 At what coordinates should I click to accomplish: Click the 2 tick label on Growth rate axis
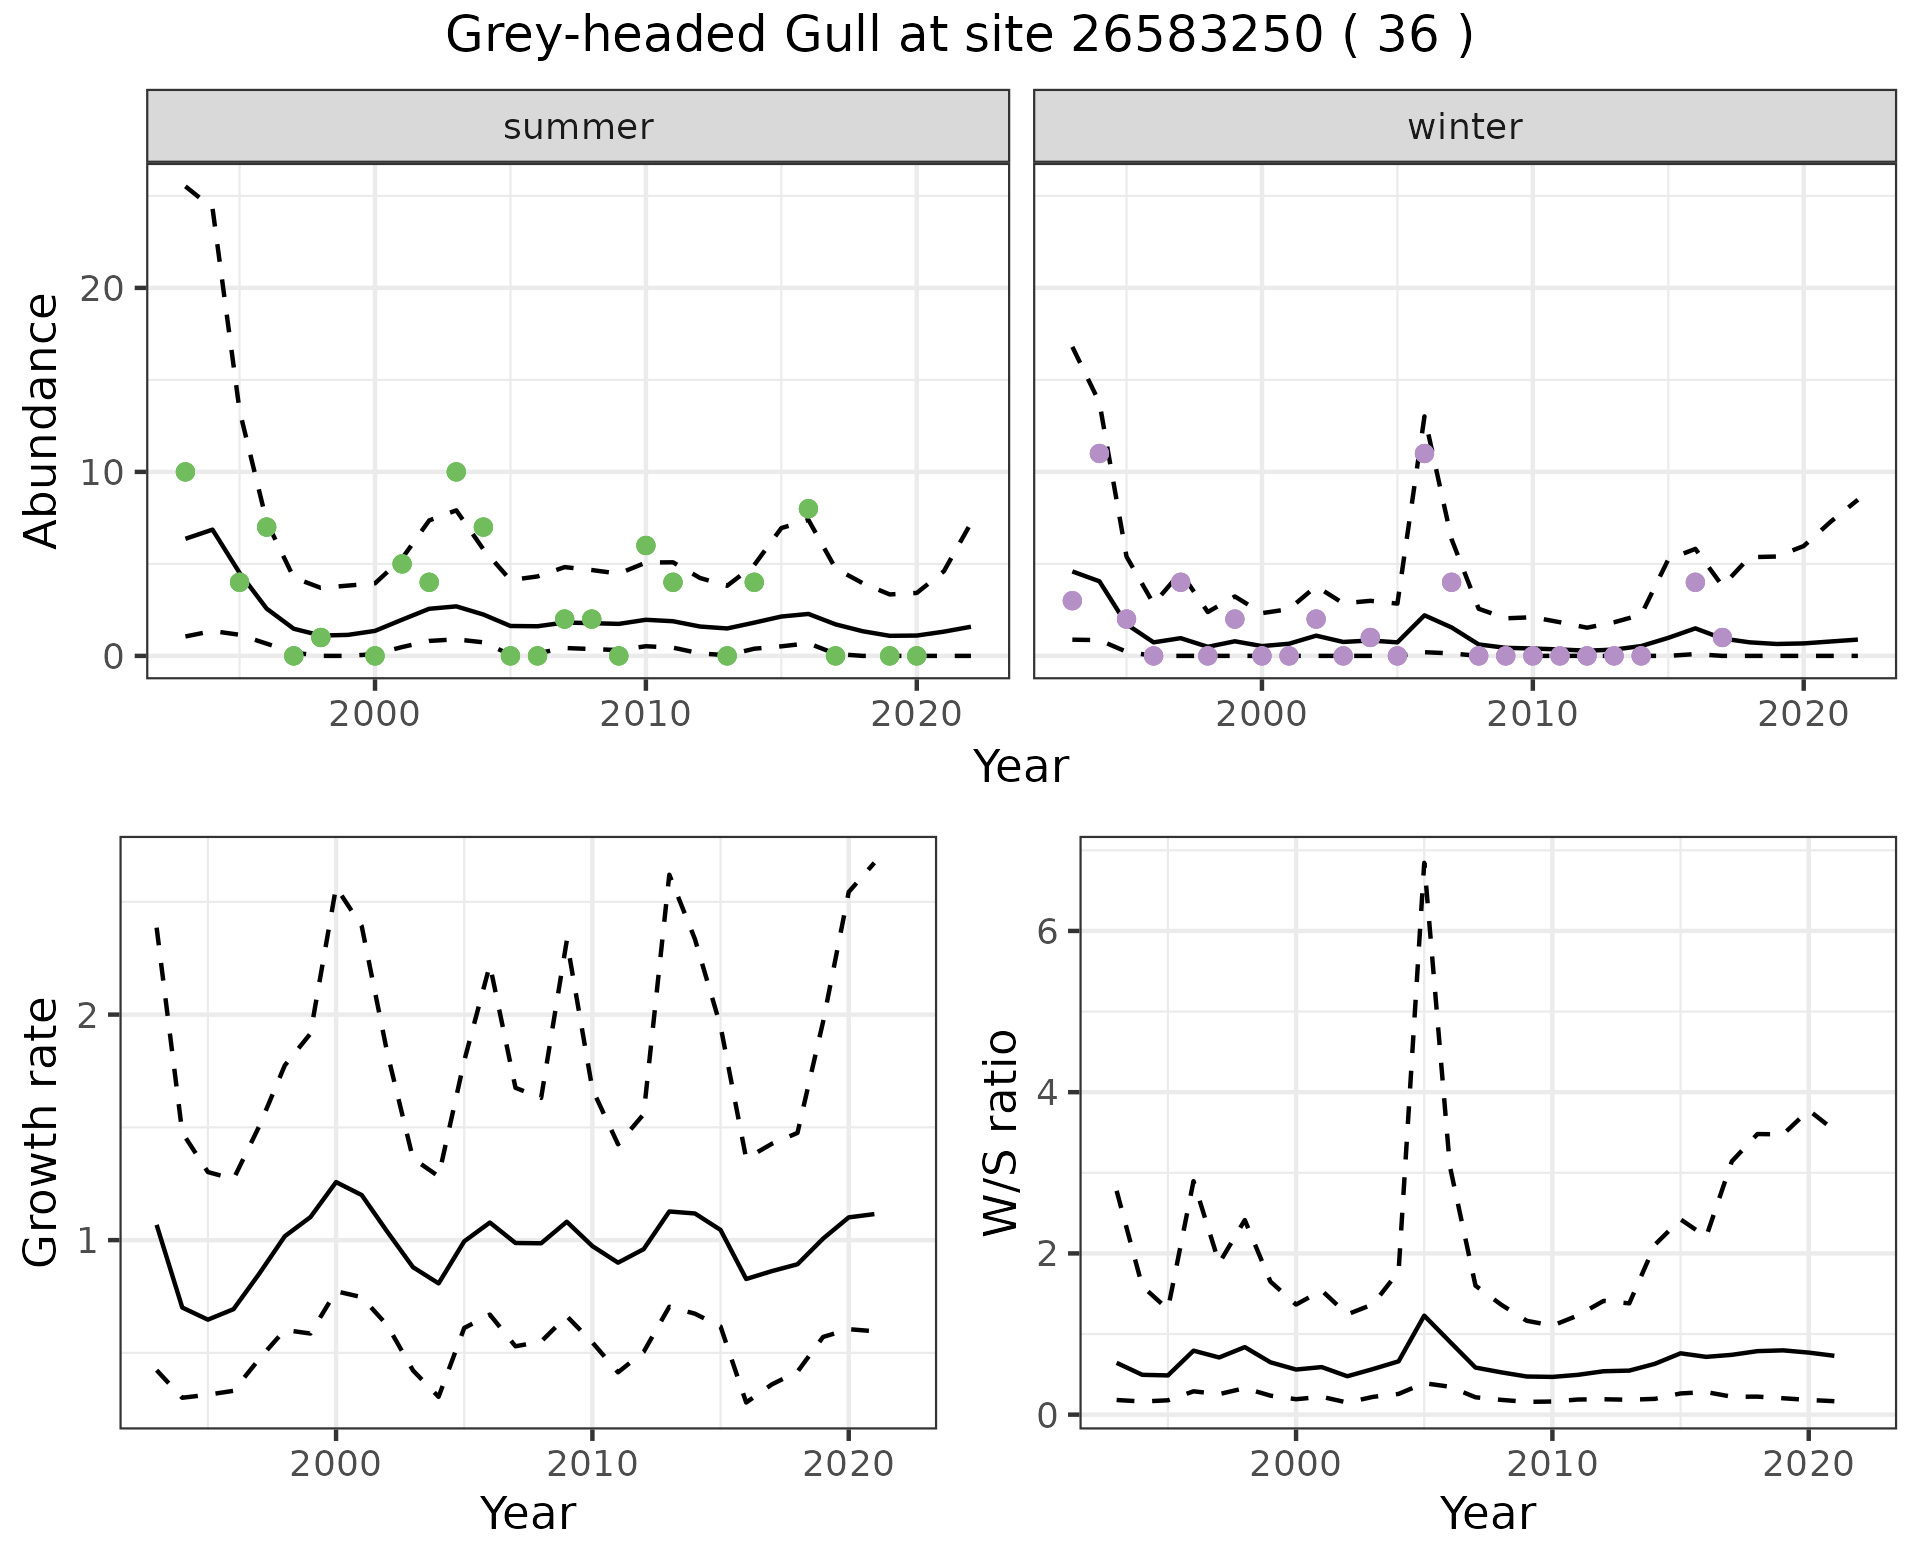point(88,1016)
